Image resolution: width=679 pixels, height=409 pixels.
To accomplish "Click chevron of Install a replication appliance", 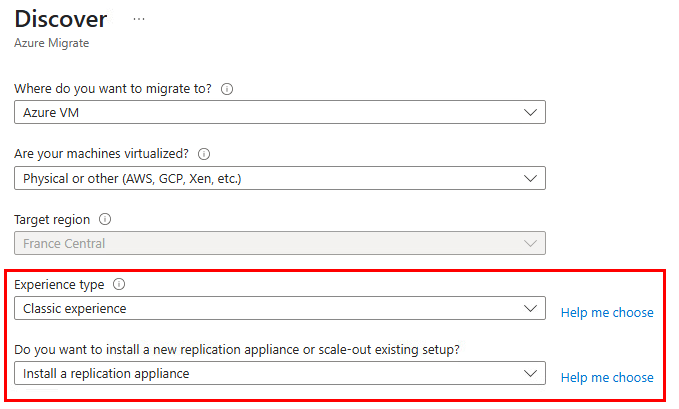I will pos(530,373).
